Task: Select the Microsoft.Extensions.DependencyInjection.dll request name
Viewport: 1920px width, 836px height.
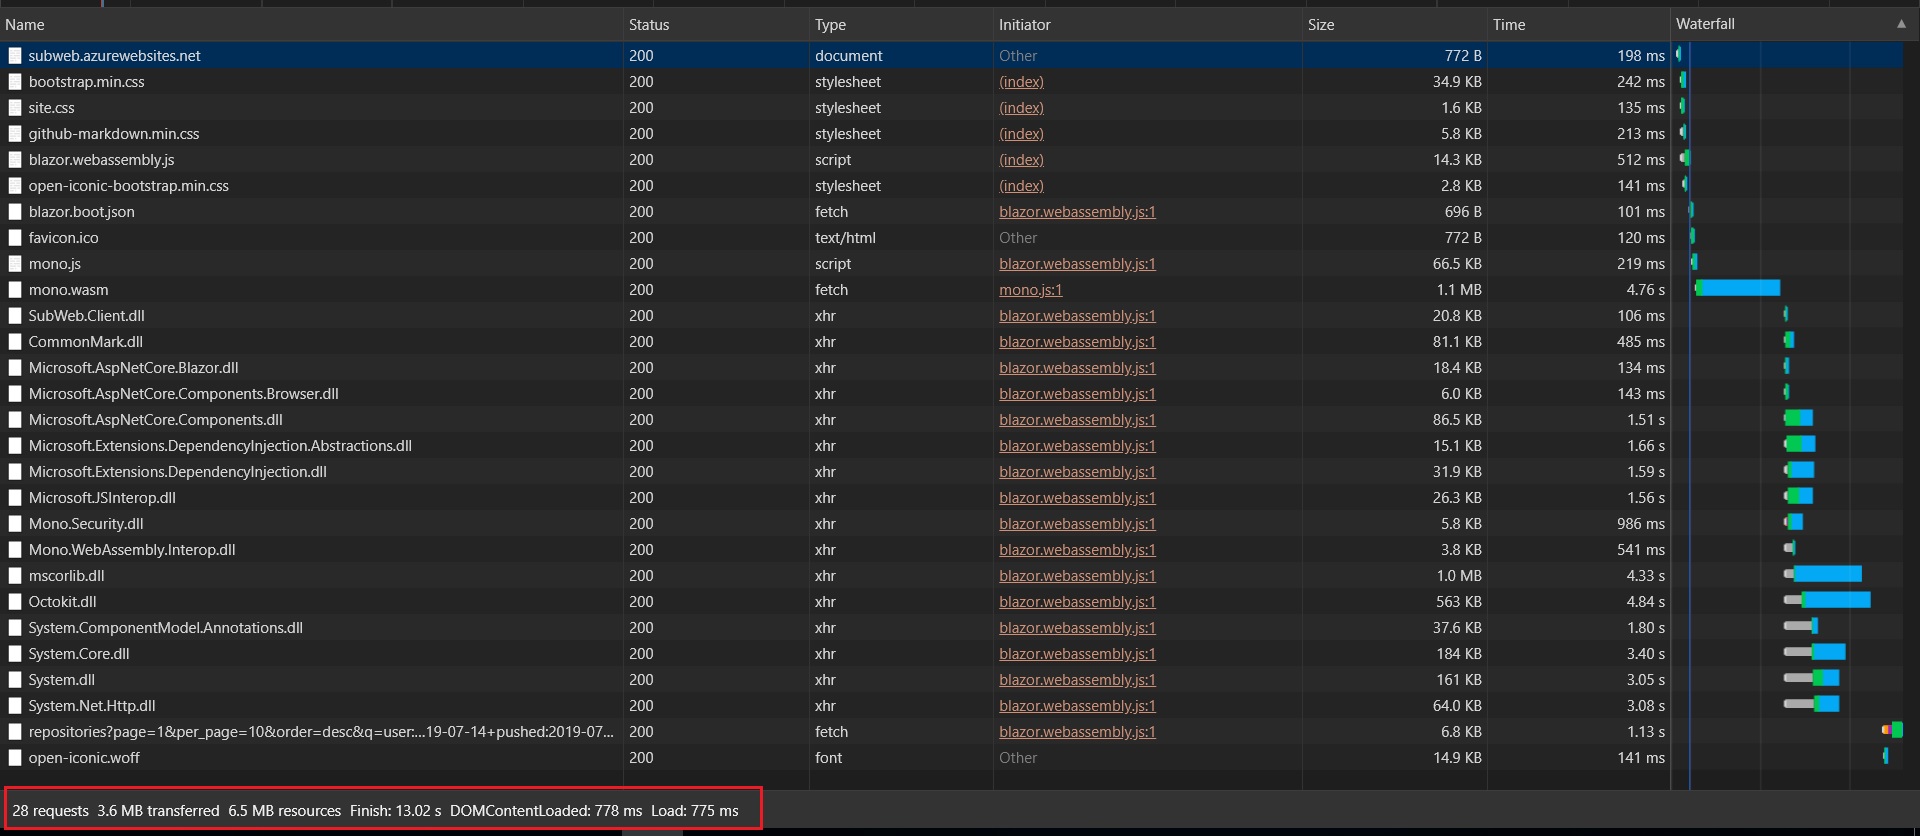Action: [178, 472]
